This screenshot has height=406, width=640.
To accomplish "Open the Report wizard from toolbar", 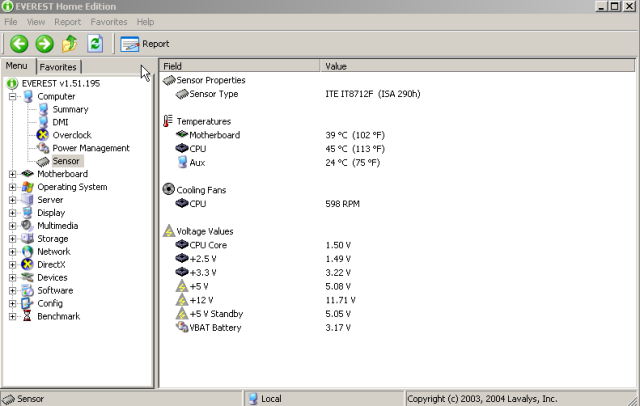I will click(145, 44).
